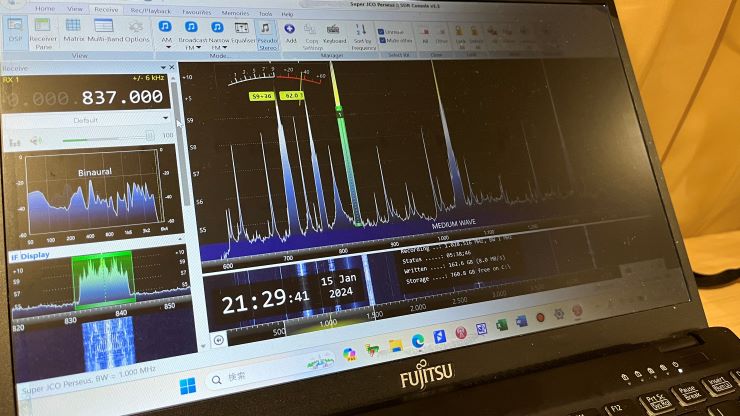This screenshot has height=416, width=740.
Task: Click the 21:29:41 recording clock
Action: [265, 300]
